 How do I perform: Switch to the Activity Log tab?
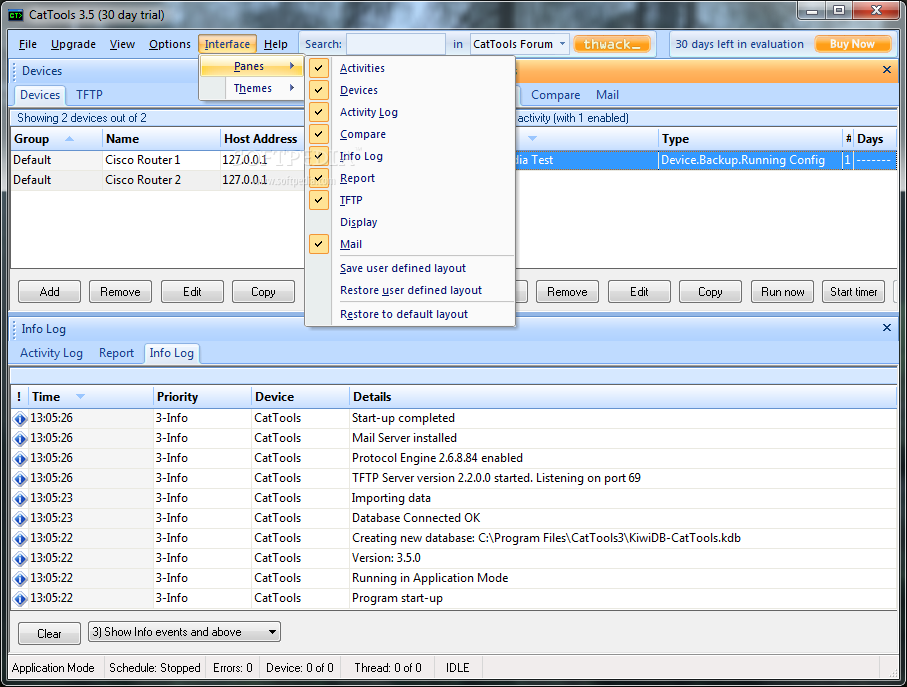[x=51, y=353]
